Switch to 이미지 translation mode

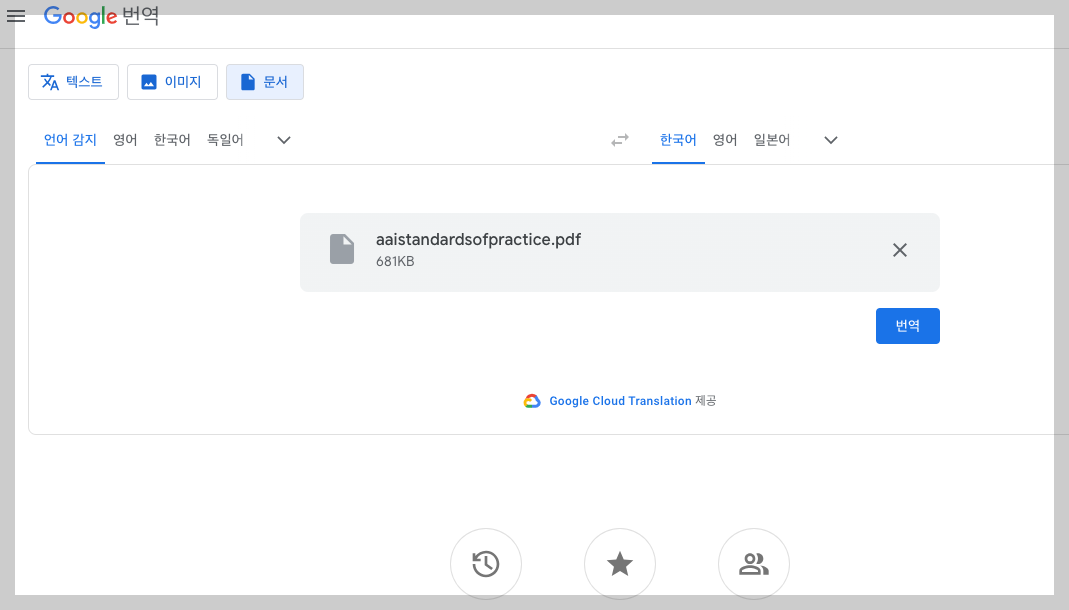172,82
